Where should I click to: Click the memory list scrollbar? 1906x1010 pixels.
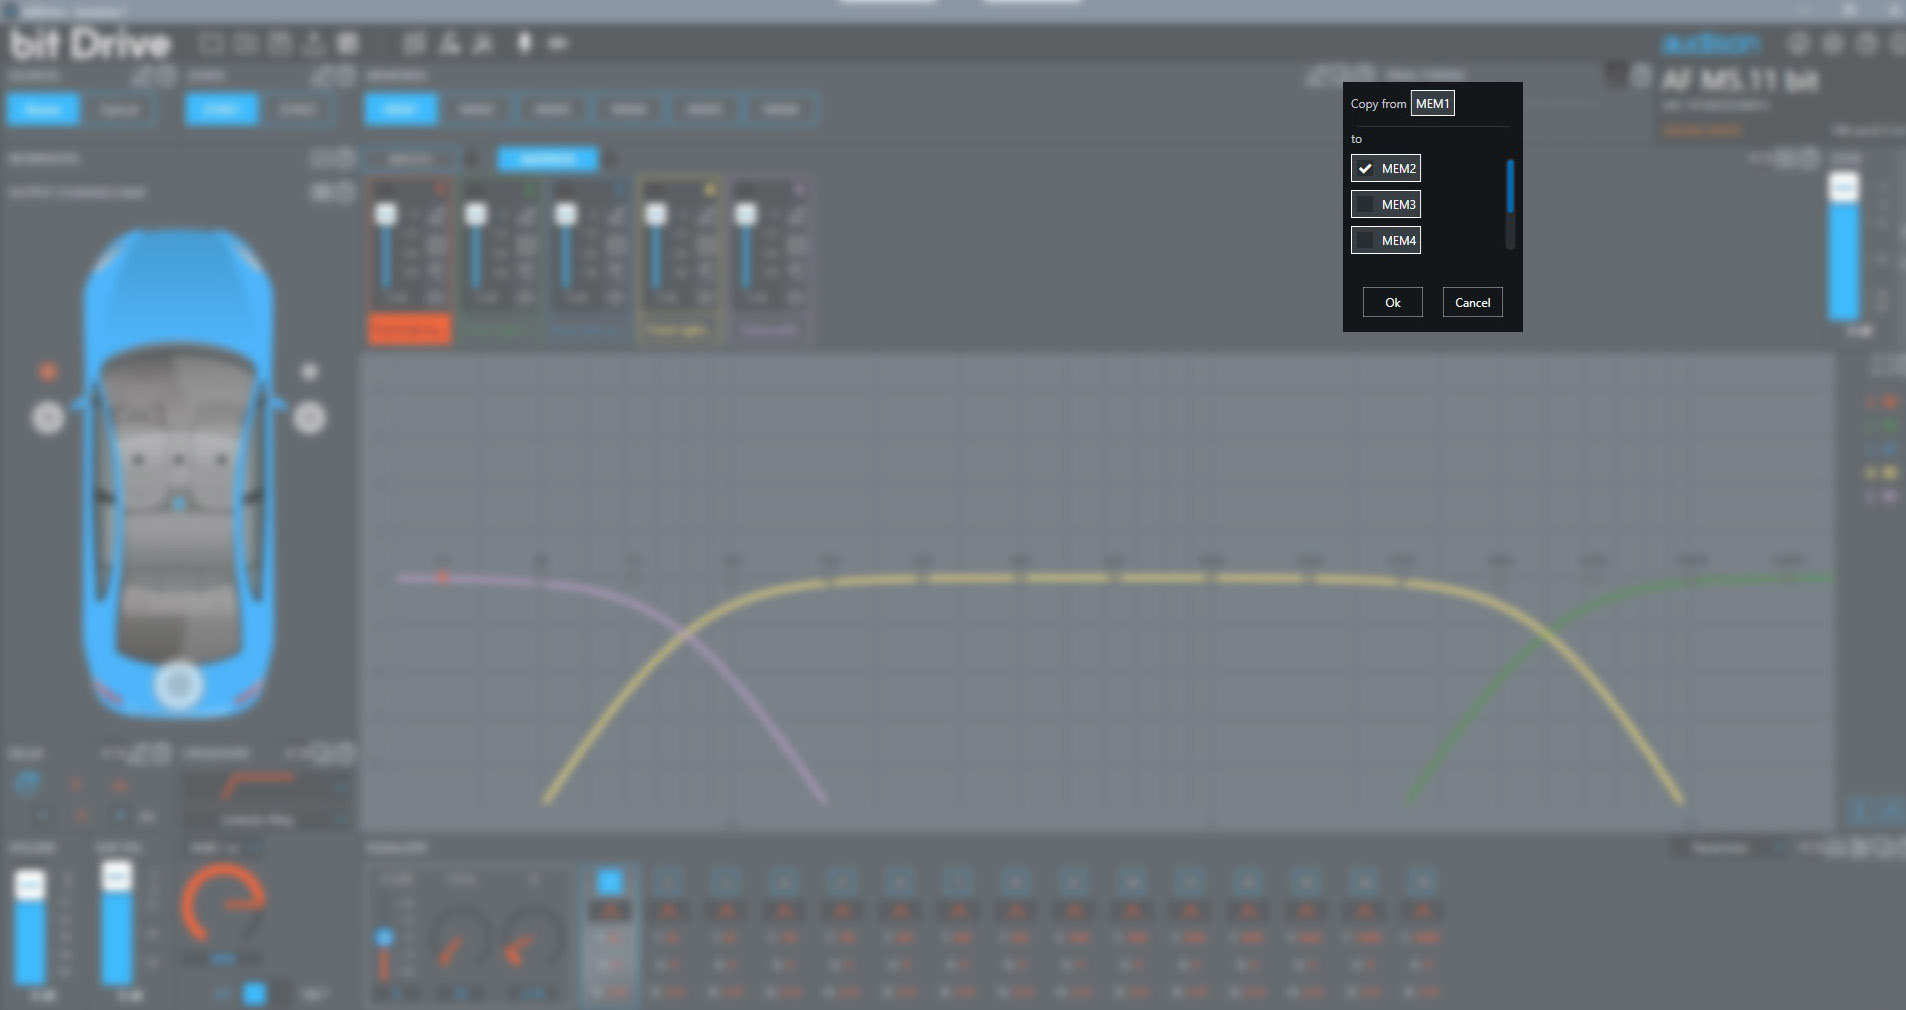[1510, 203]
